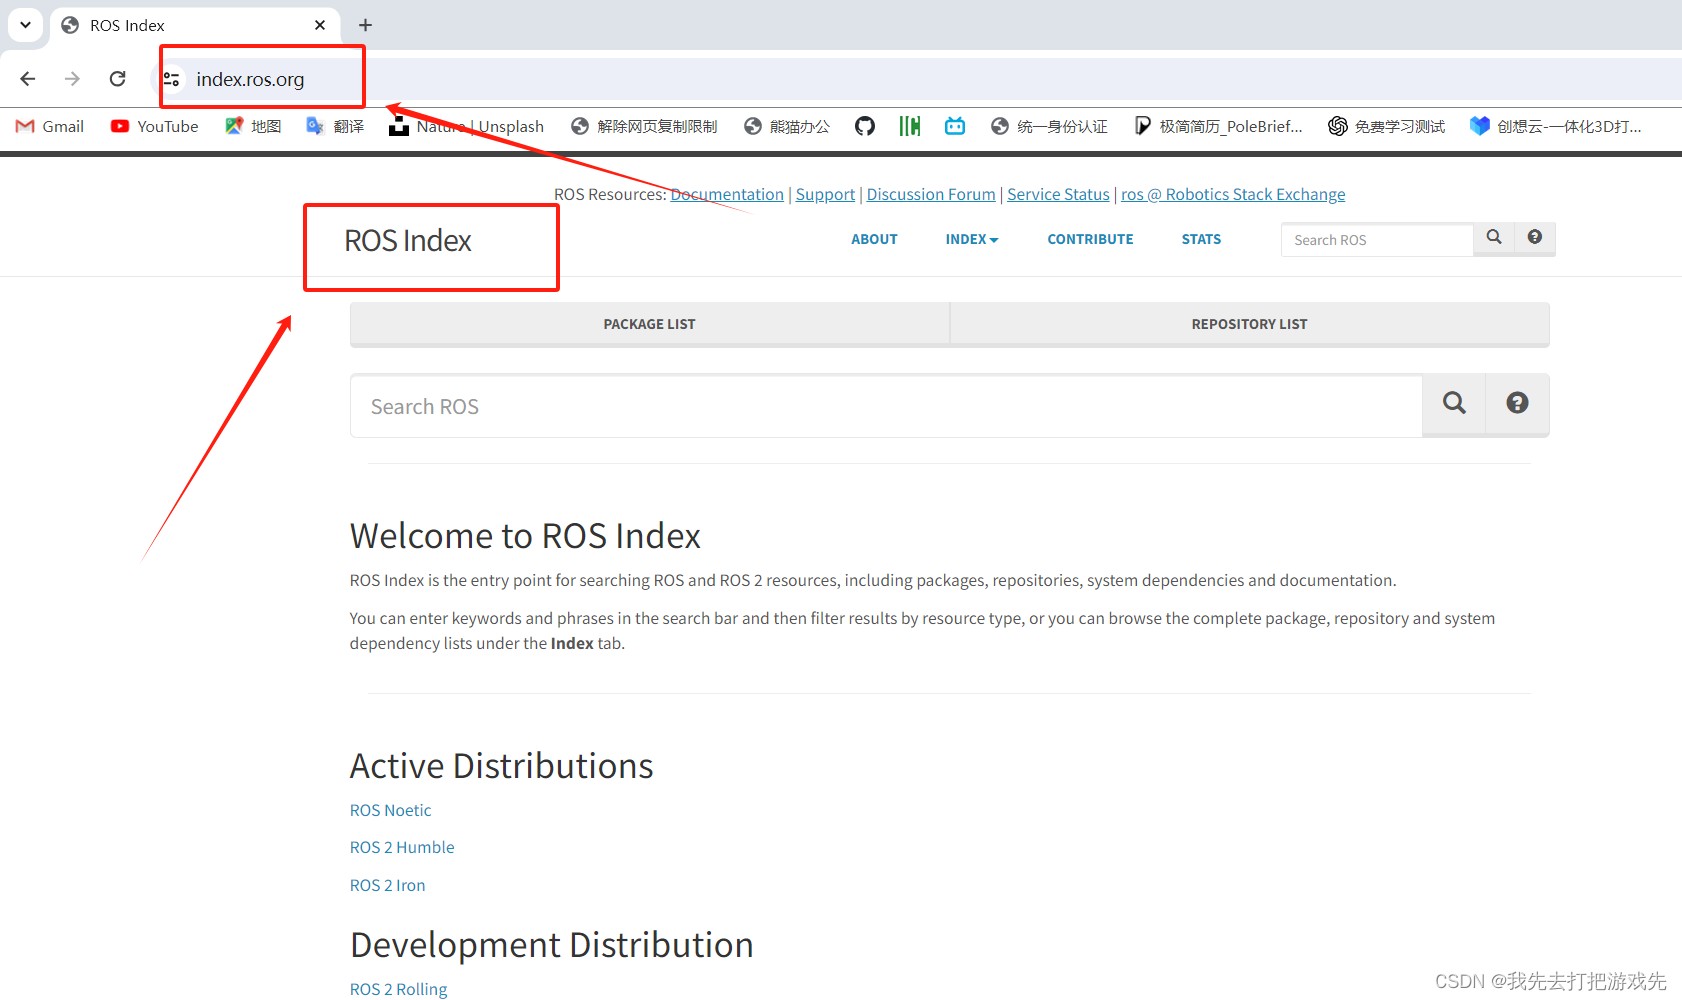Screen dimensions: 1682x1000
Task: Follow the Documentation resource link
Action: (x=727, y=194)
